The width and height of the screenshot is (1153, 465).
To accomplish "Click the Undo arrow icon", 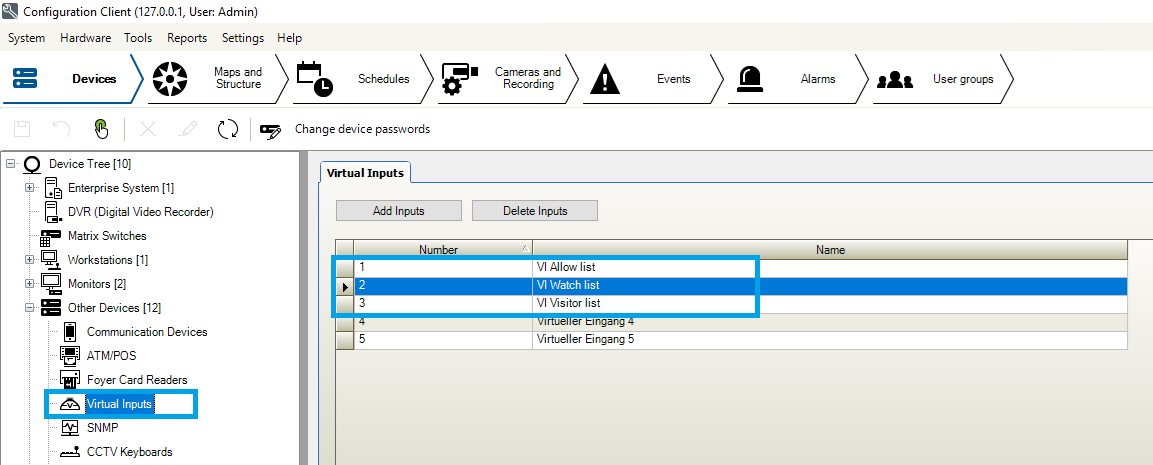I will tap(62, 129).
